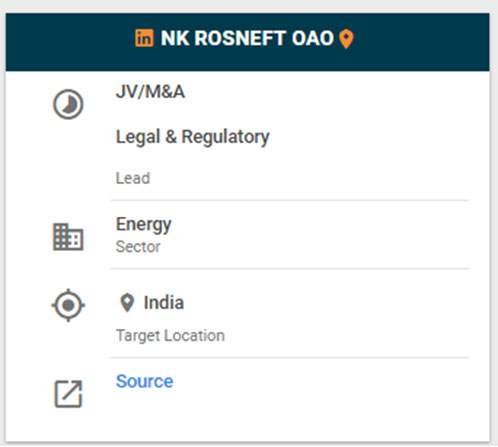The height and width of the screenshot is (447, 498).
Task: Click the divider line below Sector
Action: [x=290, y=268]
